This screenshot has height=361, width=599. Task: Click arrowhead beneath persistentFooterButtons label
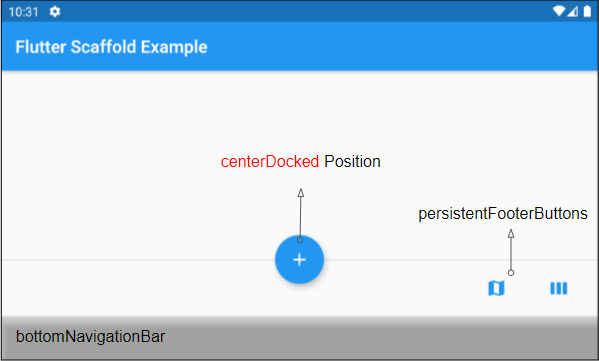click(511, 233)
